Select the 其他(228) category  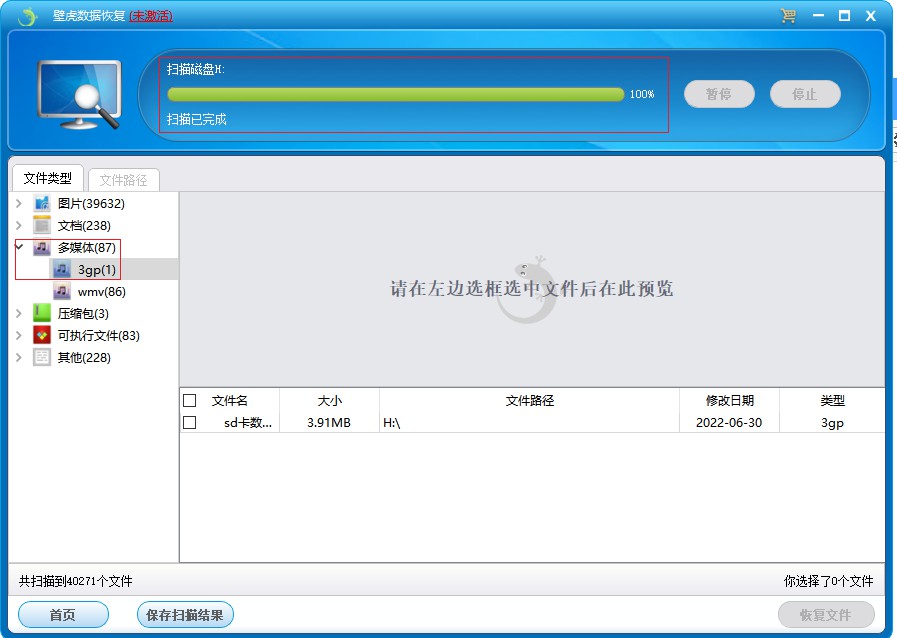point(84,357)
